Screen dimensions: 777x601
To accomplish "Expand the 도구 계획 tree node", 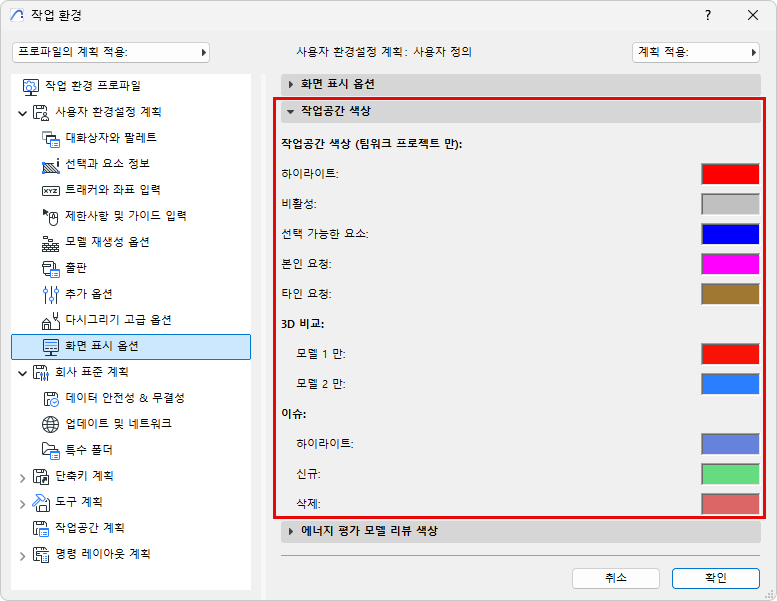I will tap(22, 504).
